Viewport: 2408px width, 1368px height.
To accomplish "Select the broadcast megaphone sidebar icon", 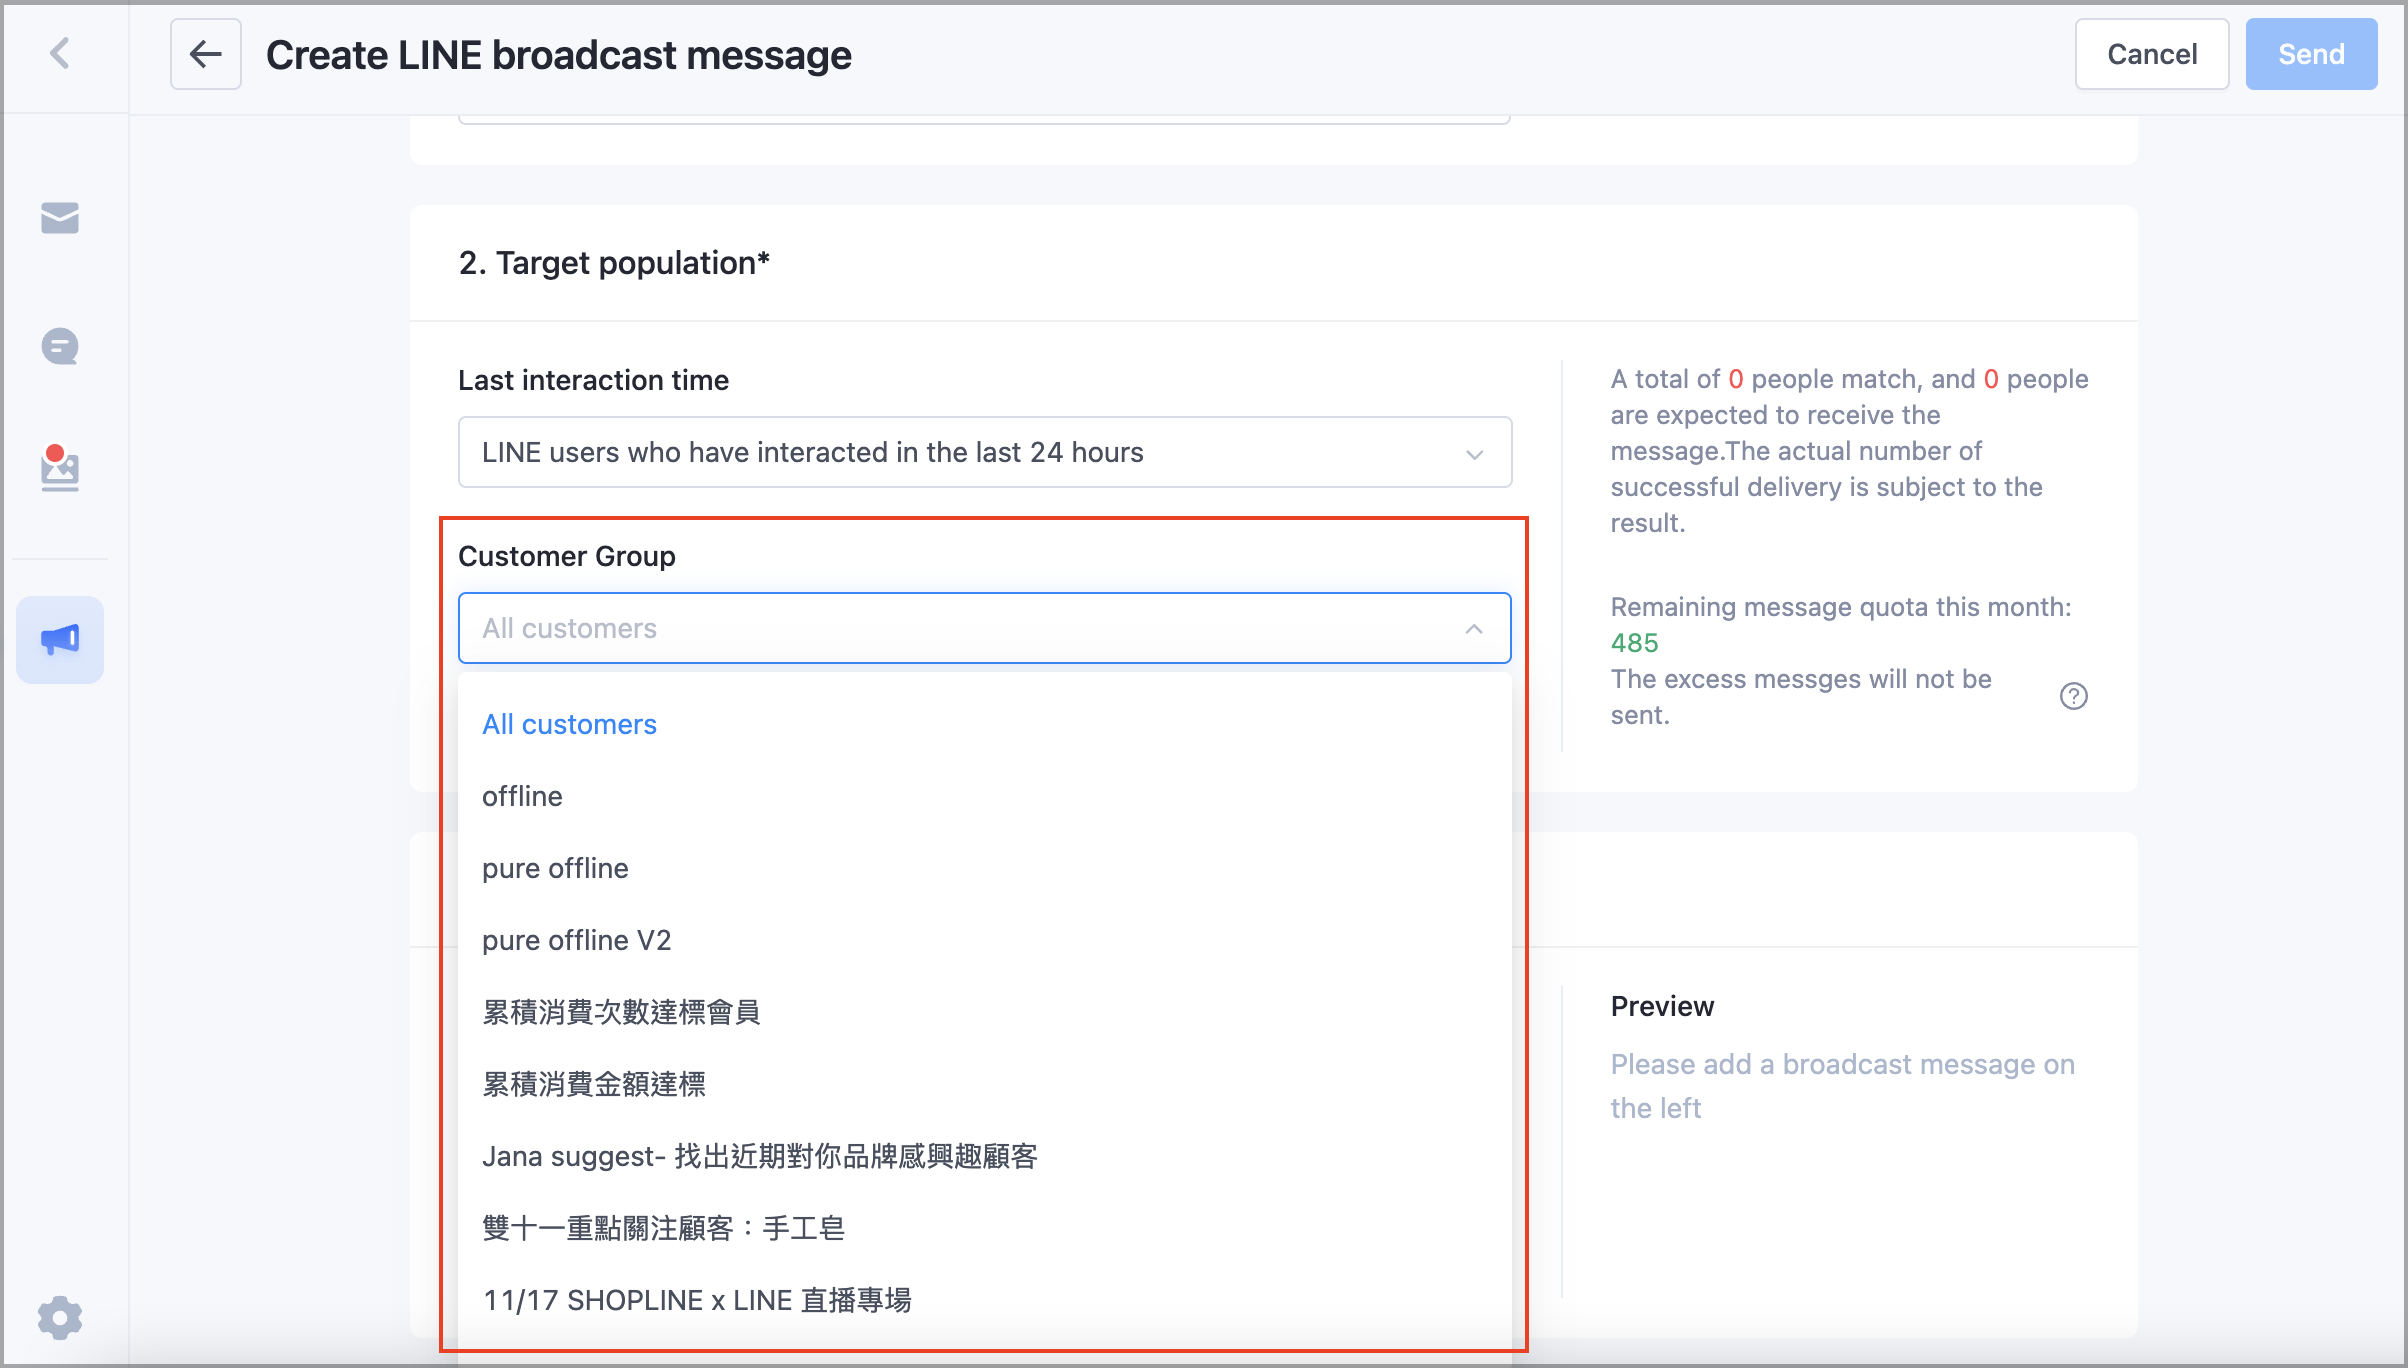I will (x=60, y=640).
